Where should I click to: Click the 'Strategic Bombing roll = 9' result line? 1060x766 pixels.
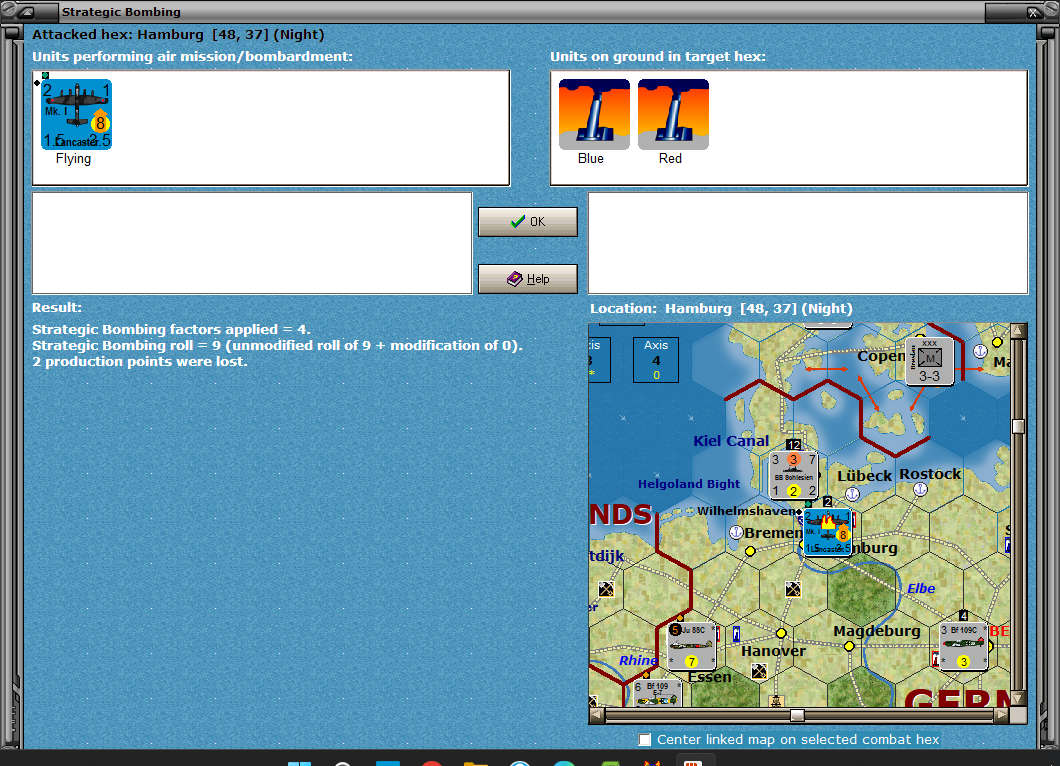(278, 345)
